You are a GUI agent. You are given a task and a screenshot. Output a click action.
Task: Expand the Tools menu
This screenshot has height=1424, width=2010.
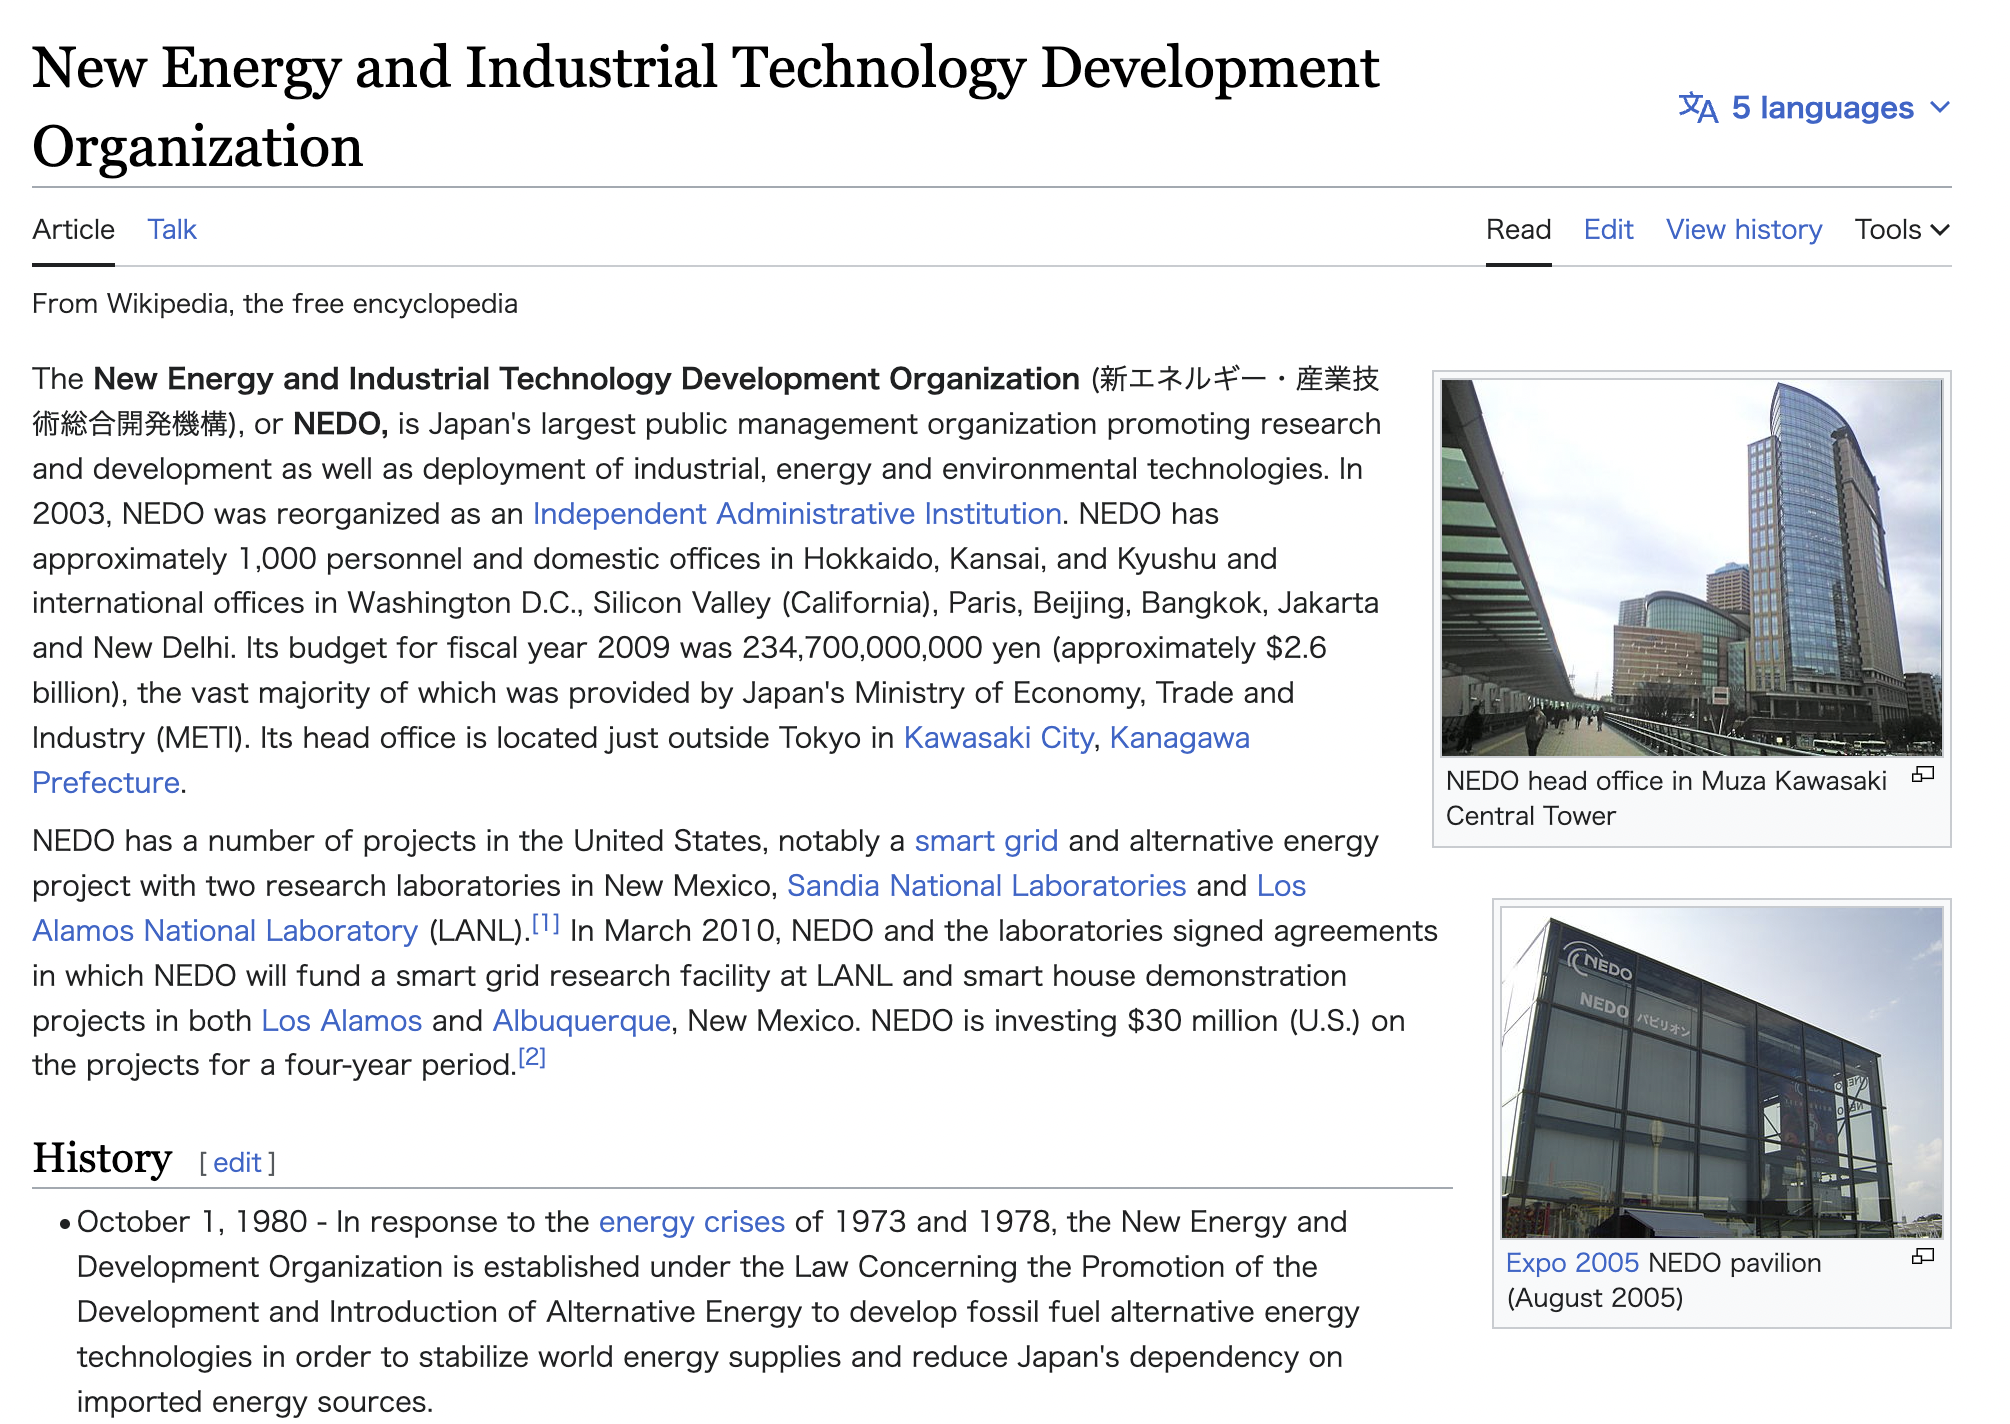coord(1902,230)
